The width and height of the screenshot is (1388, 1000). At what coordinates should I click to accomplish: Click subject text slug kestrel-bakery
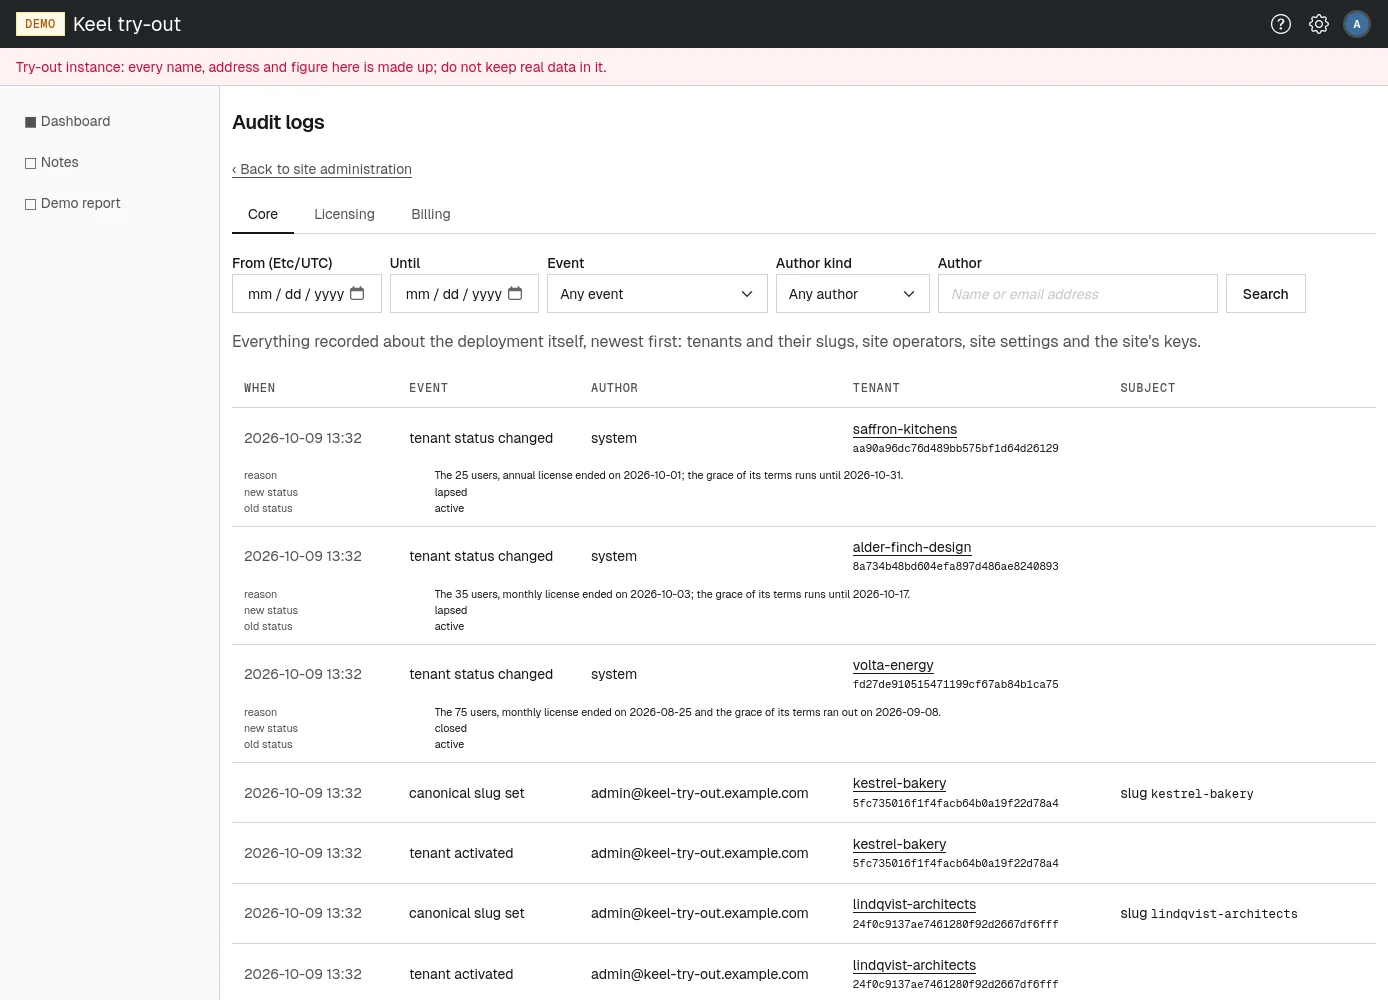pos(1186,793)
